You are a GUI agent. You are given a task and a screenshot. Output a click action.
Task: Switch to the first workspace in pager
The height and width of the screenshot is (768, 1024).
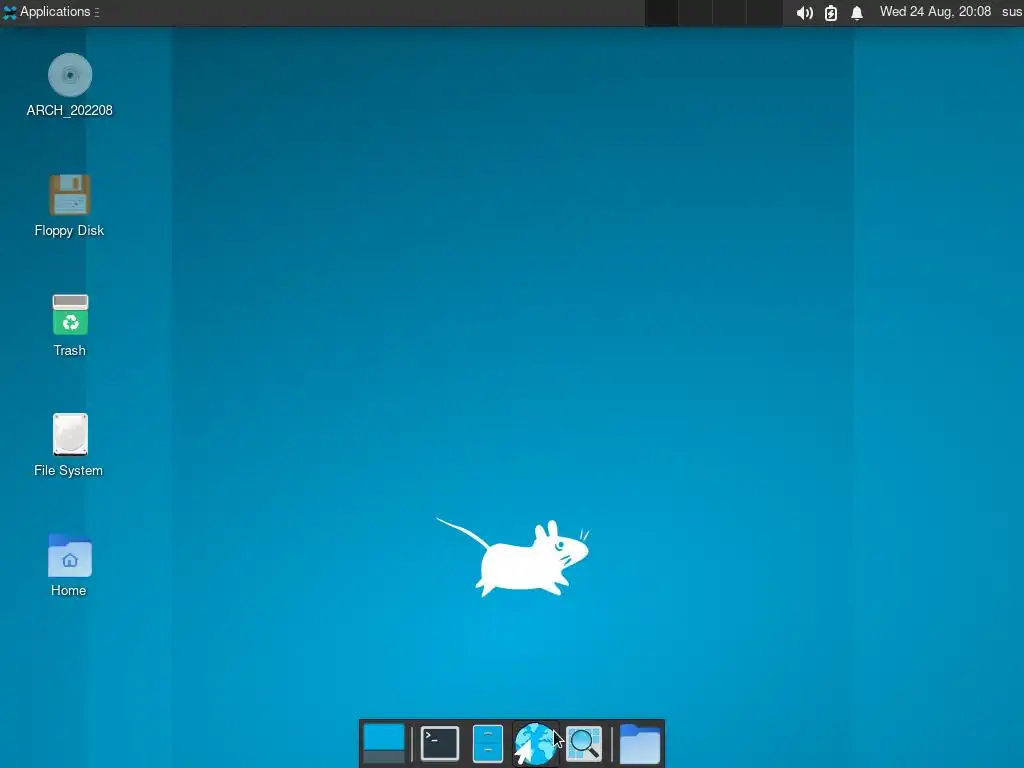pyautogui.click(x=661, y=13)
